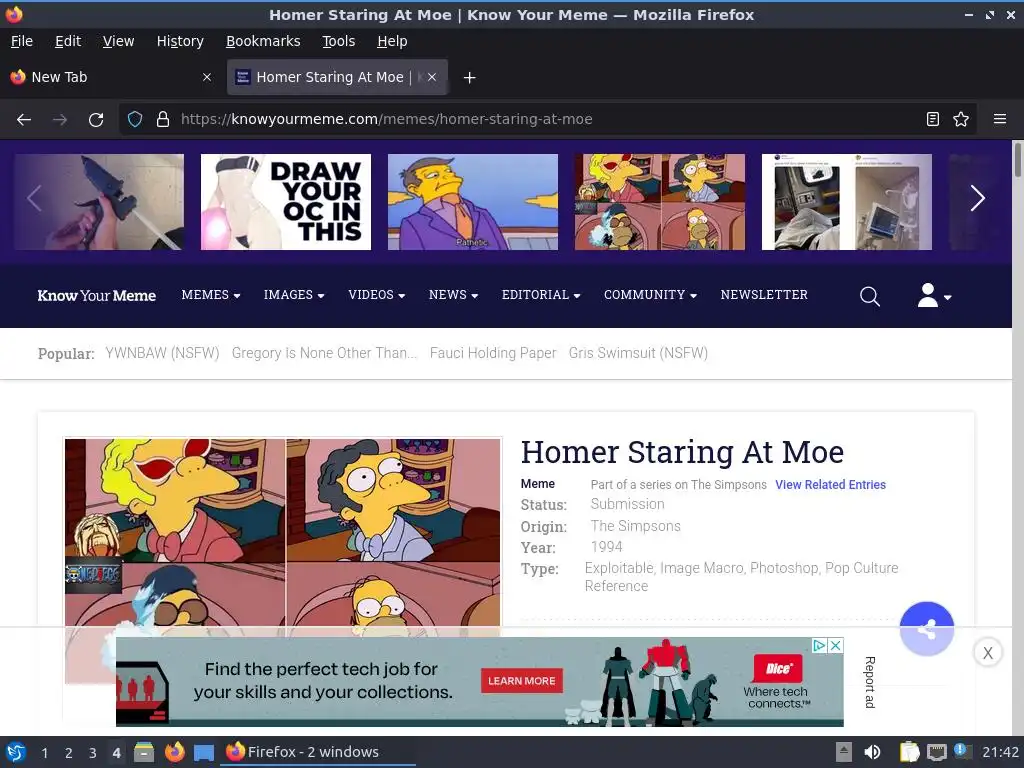This screenshot has height=768, width=1024.
Task: Click the round share button
Action: (926, 629)
